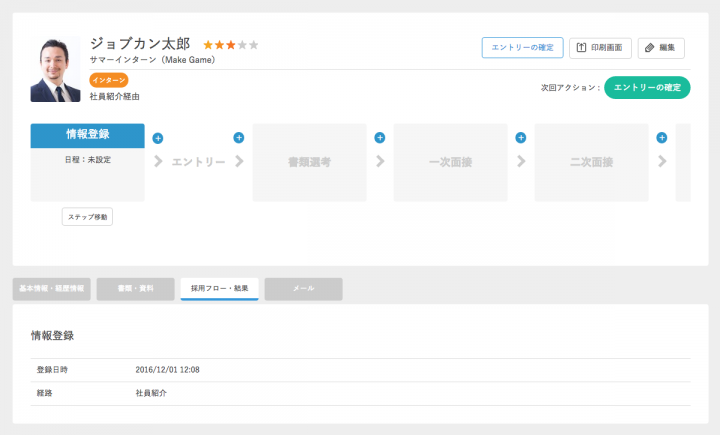The height and width of the screenshot is (435, 720).
Task: Open the 書類・資料 tab
Action: 132,289
